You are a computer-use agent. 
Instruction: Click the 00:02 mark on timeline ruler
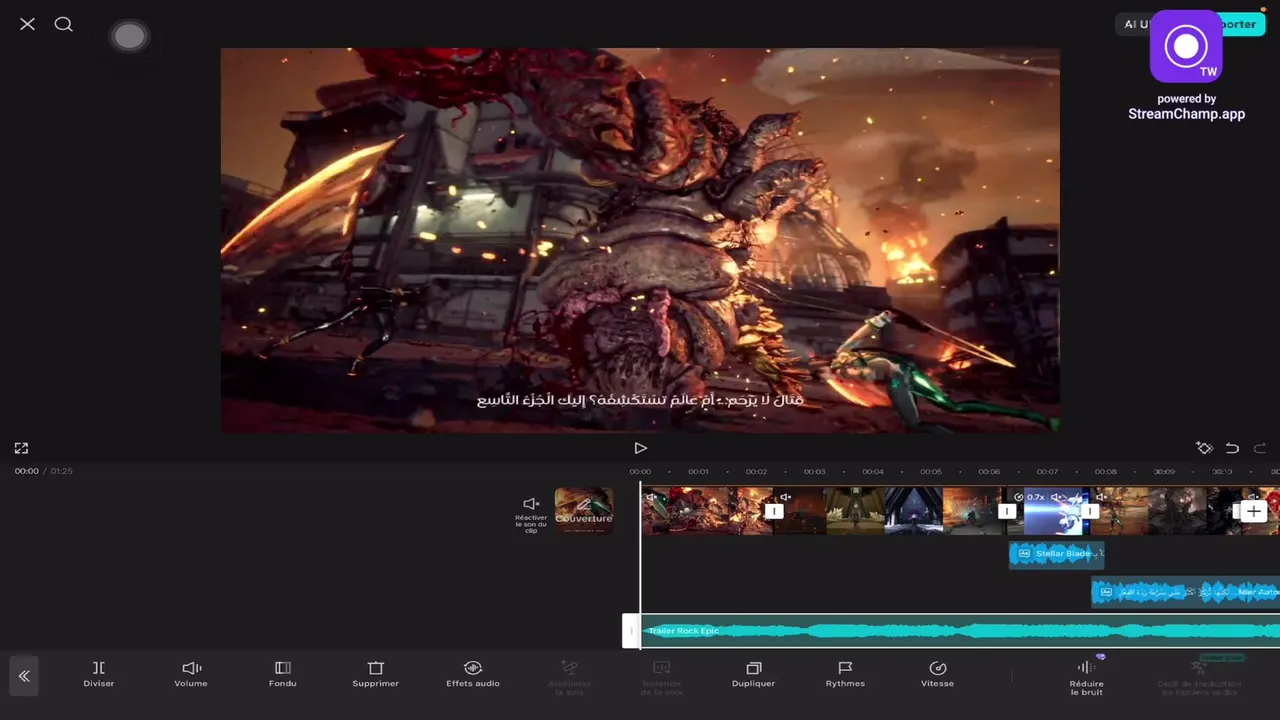point(756,472)
